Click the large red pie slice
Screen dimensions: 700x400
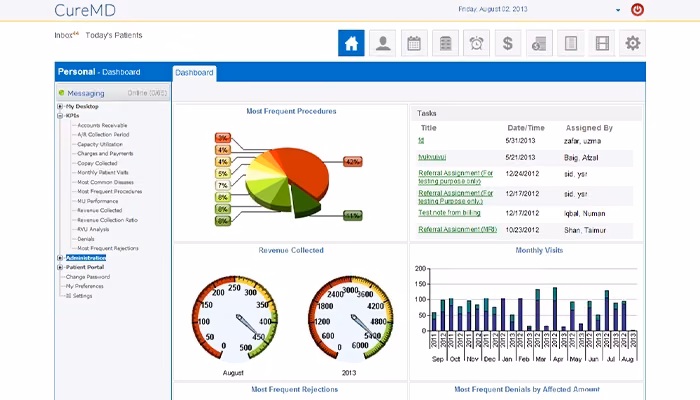click(304, 170)
